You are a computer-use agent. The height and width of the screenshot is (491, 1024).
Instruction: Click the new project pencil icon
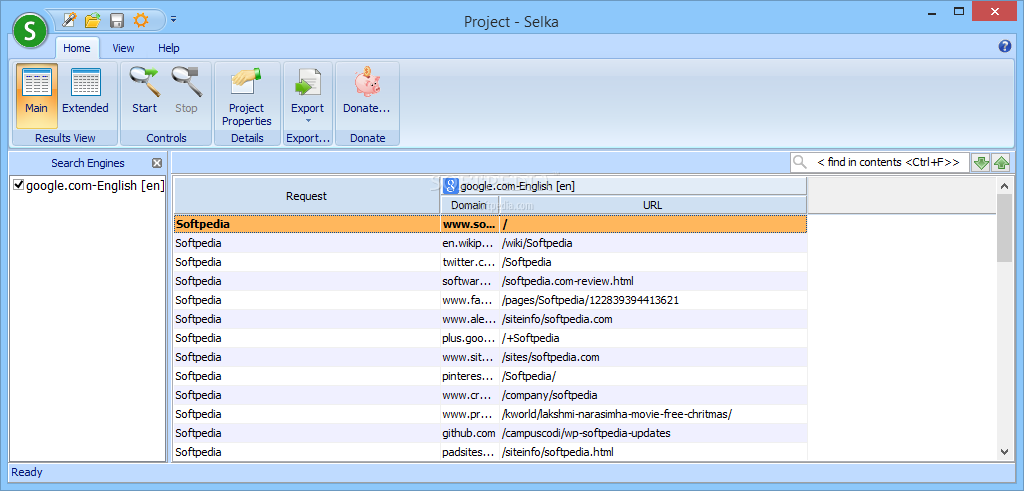pos(69,20)
